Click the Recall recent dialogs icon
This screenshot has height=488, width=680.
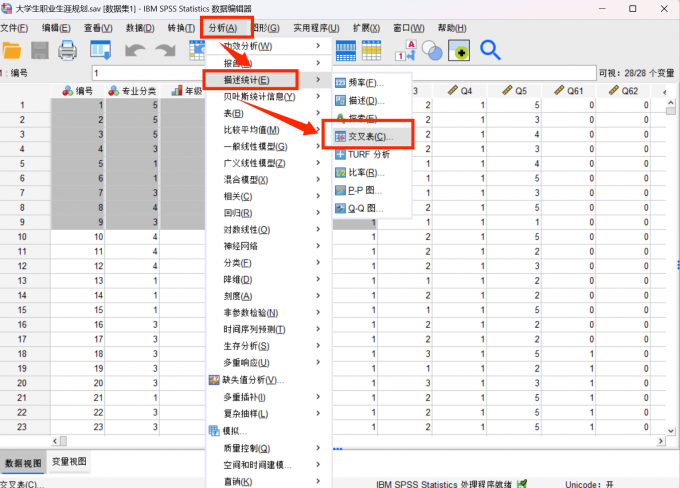point(101,50)
